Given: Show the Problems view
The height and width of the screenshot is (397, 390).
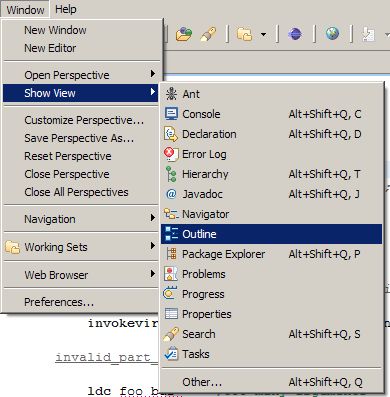Looking at the screenshot, I should pyautogui.click(x=272, y=274).
